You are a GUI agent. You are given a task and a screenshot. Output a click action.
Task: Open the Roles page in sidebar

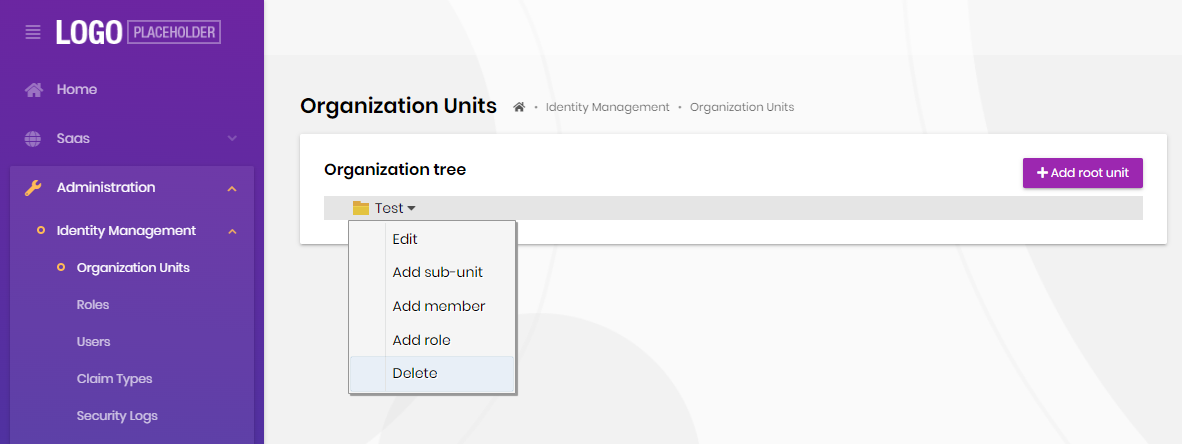point(93,304)
